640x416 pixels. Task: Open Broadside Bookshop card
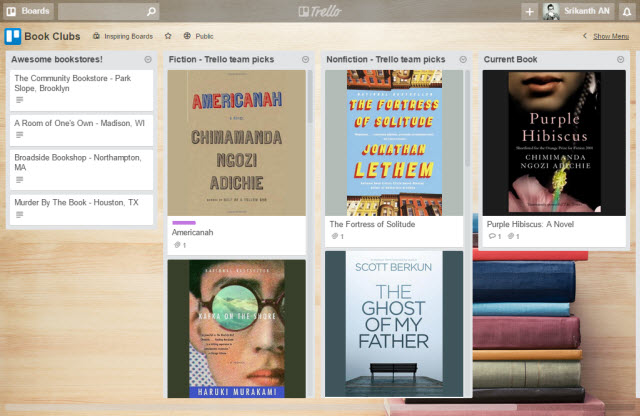(x=81, y=169)
